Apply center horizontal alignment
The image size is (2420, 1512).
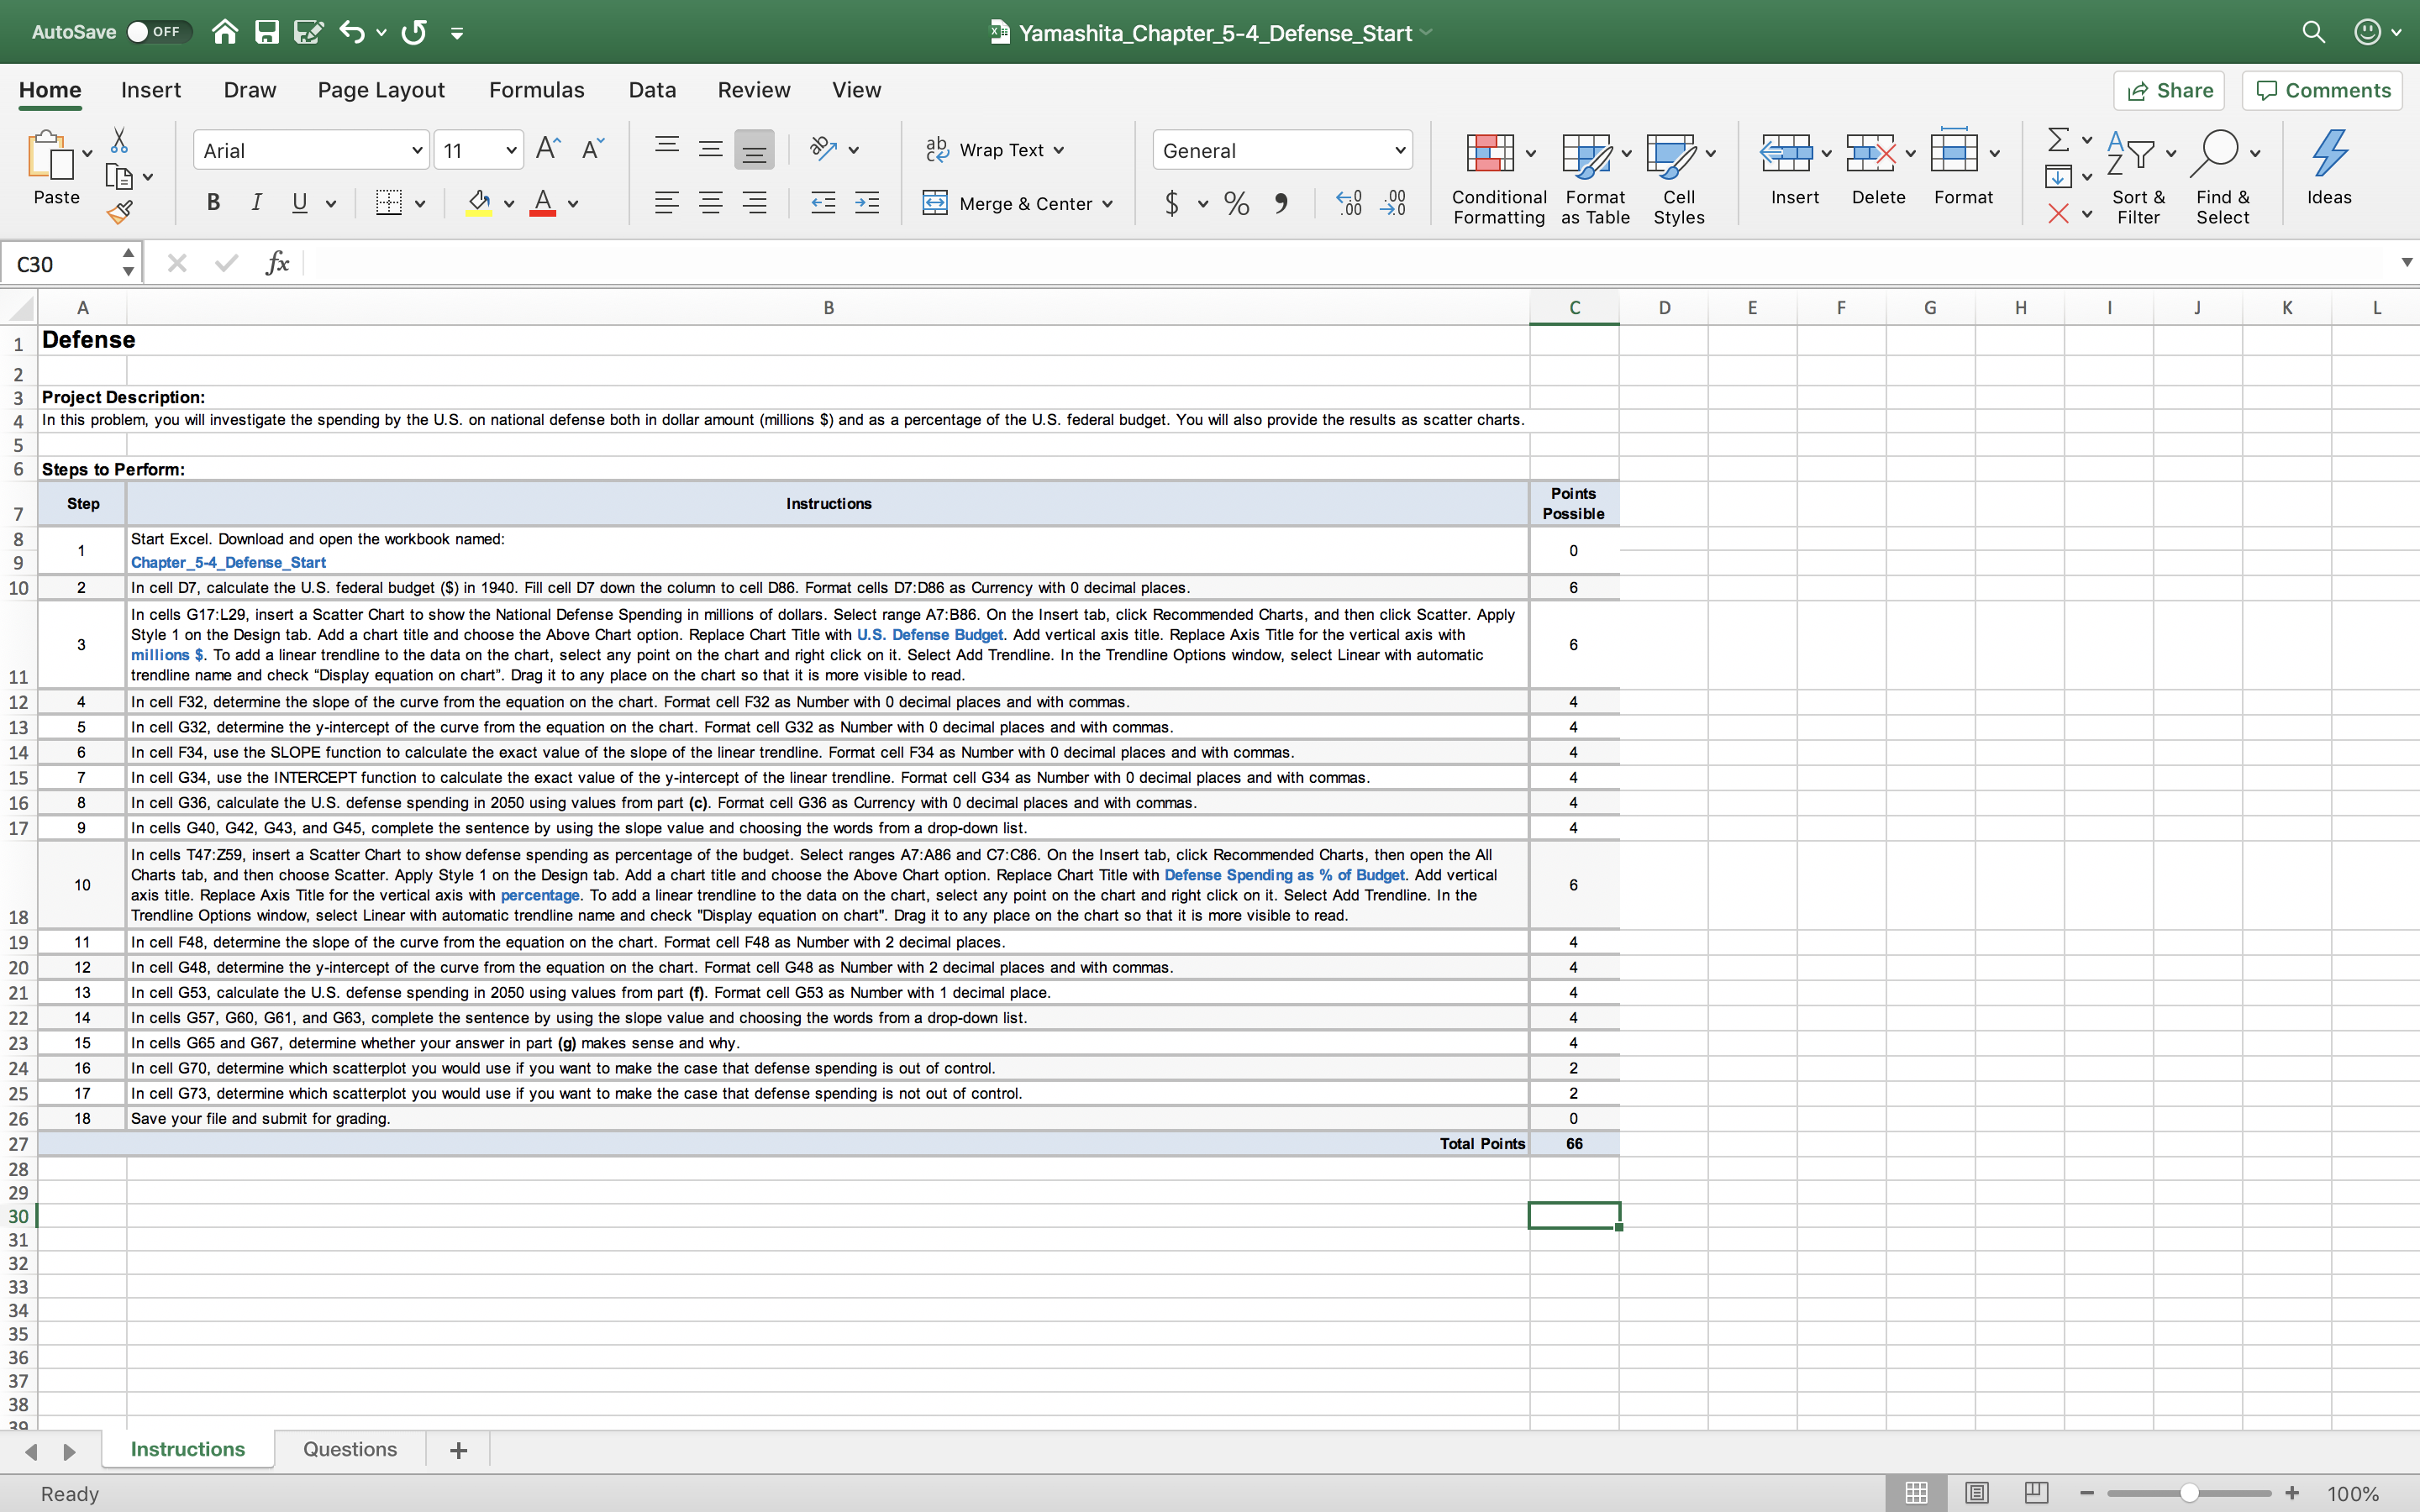click(x=710, y=203)
